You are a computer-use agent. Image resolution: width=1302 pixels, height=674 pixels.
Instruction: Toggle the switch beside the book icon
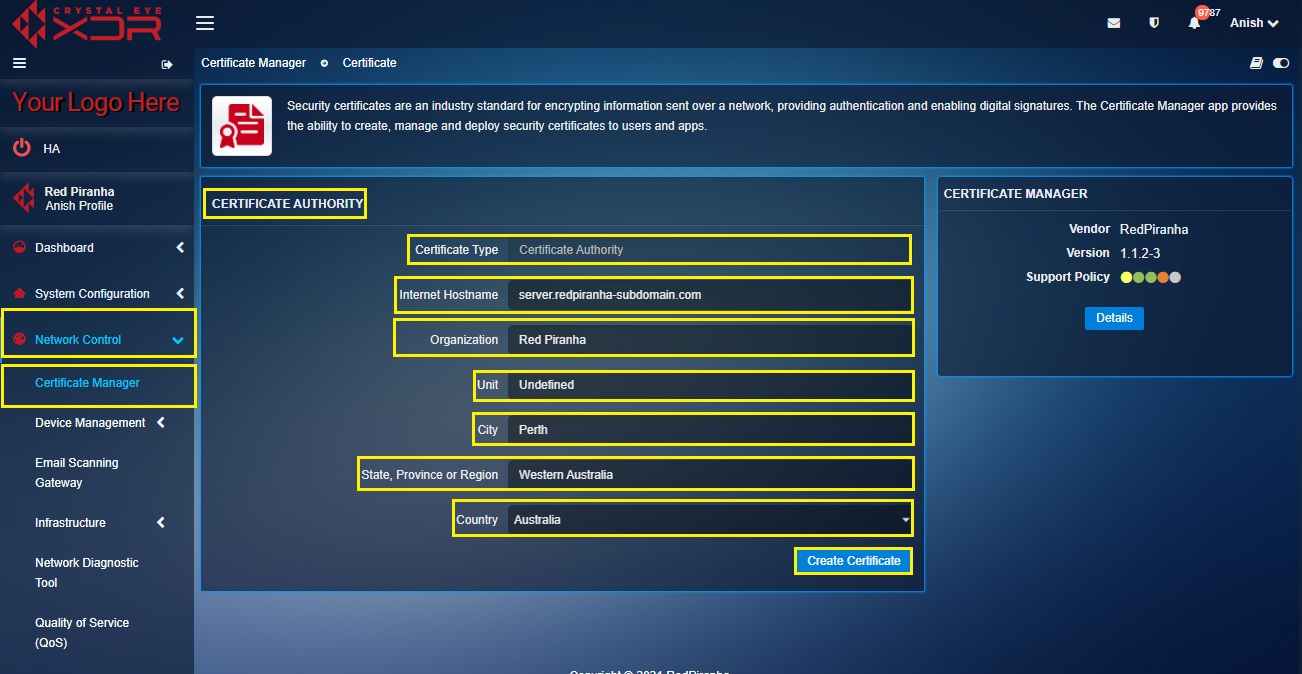point(1281,63)
